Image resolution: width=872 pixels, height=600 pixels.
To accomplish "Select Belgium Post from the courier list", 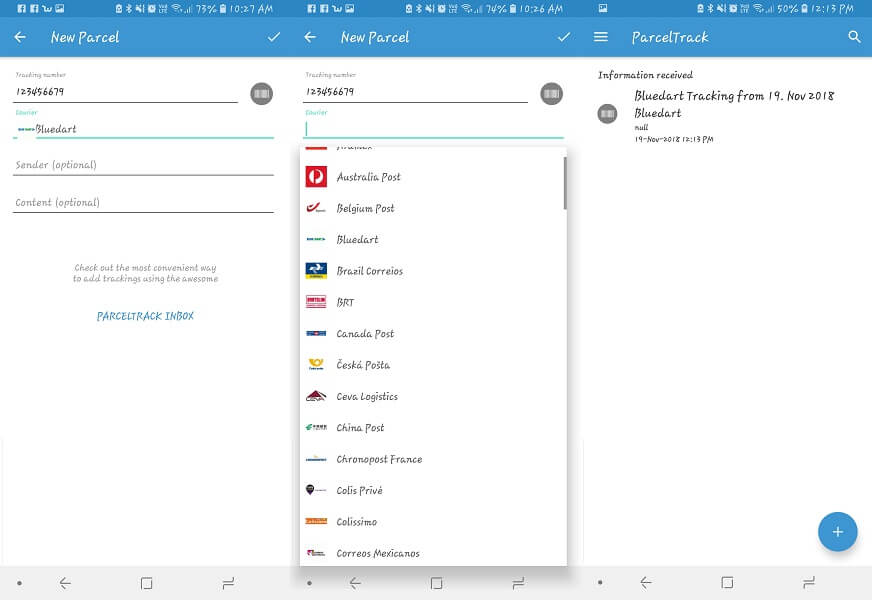I will [x=433, y=208].
